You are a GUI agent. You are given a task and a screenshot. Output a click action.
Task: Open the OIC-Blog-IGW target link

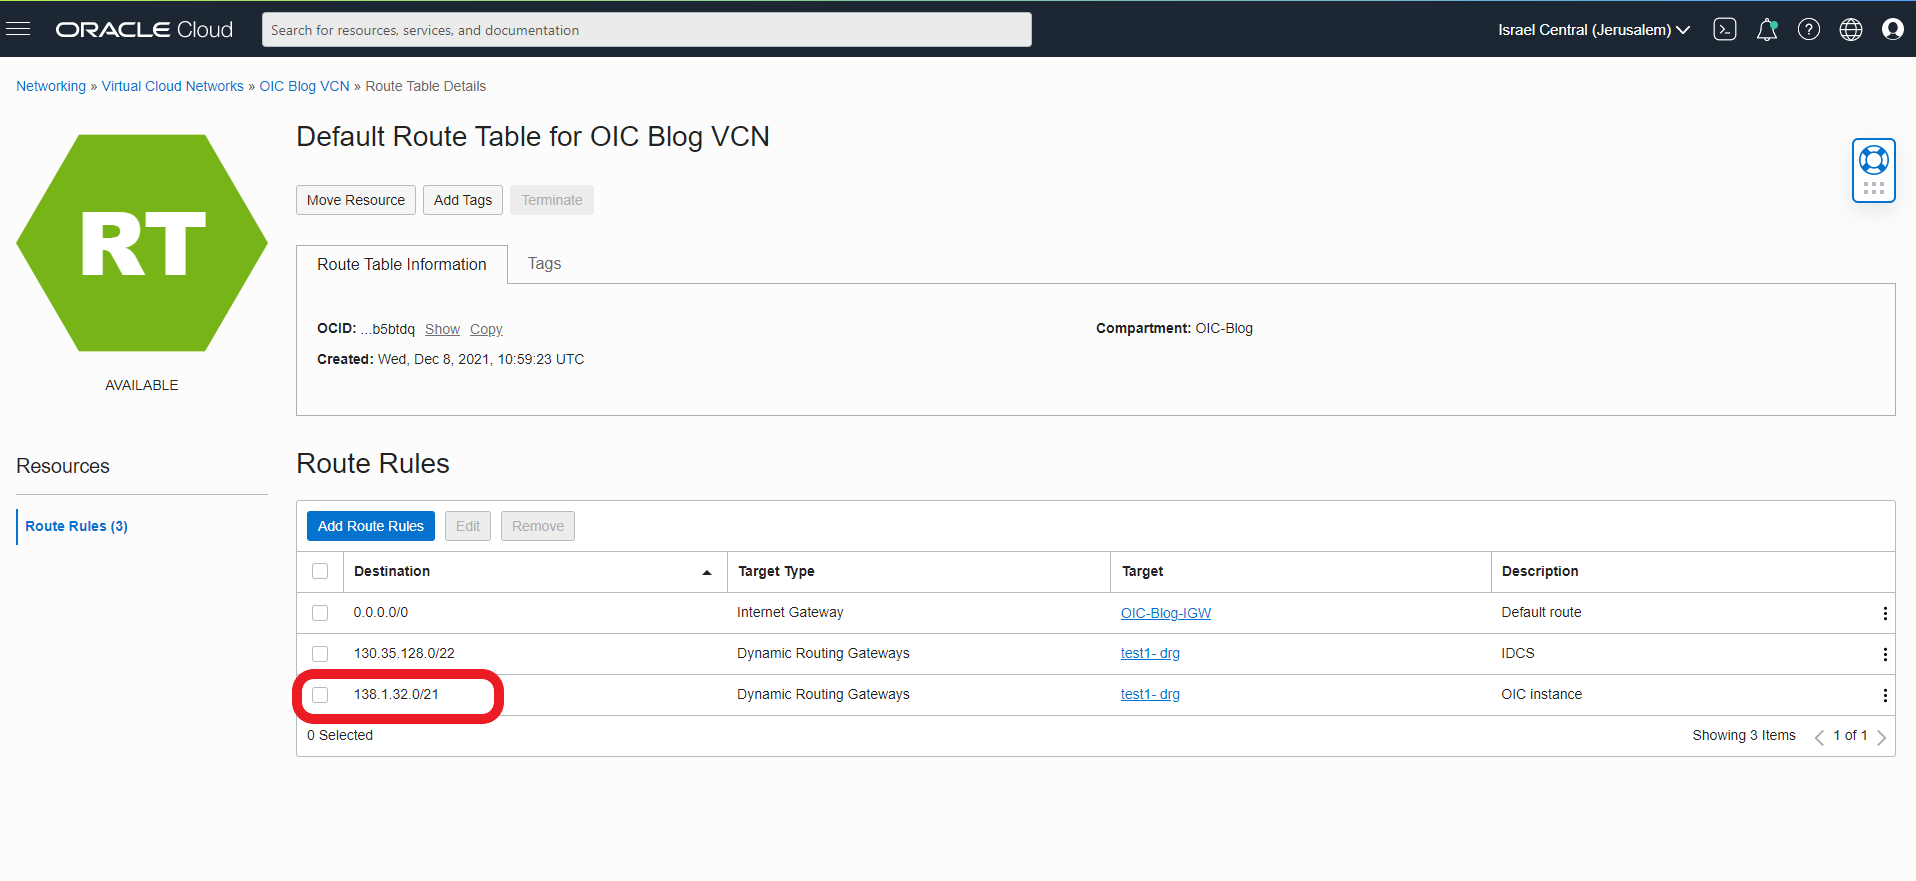tap(1166, 613)
